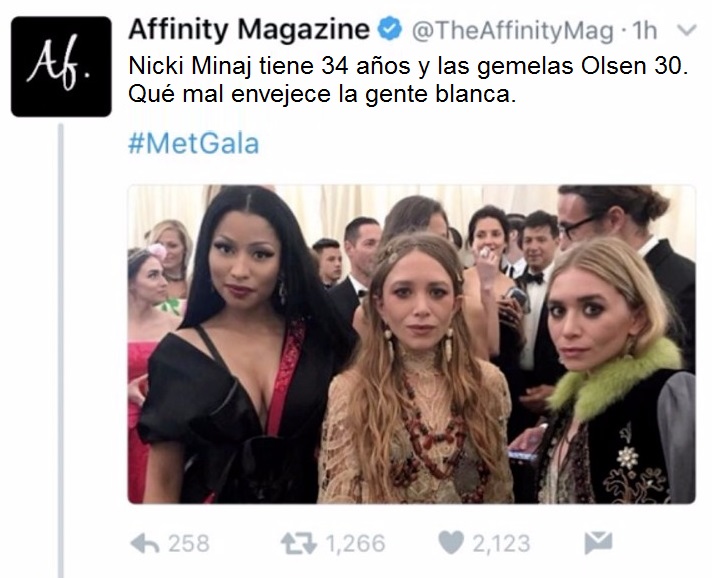Open the #MetGala hashtag link

point(194,143)
